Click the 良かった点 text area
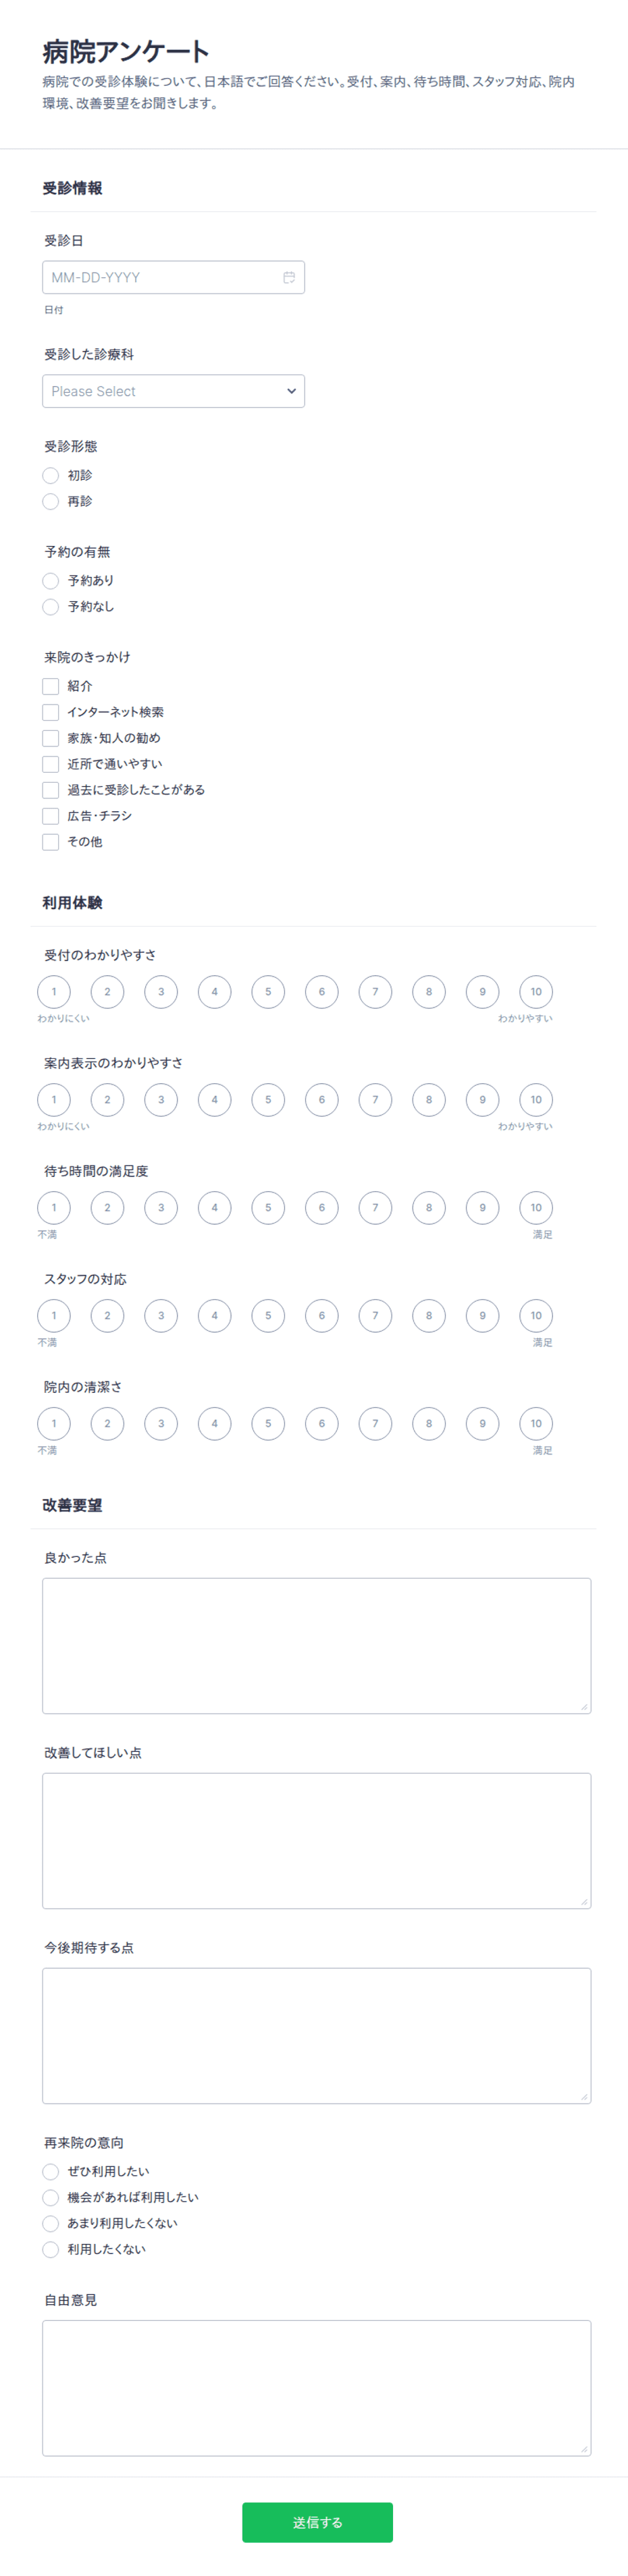This screenshot has height=2576, width=628. click(x=317, y=1646)
